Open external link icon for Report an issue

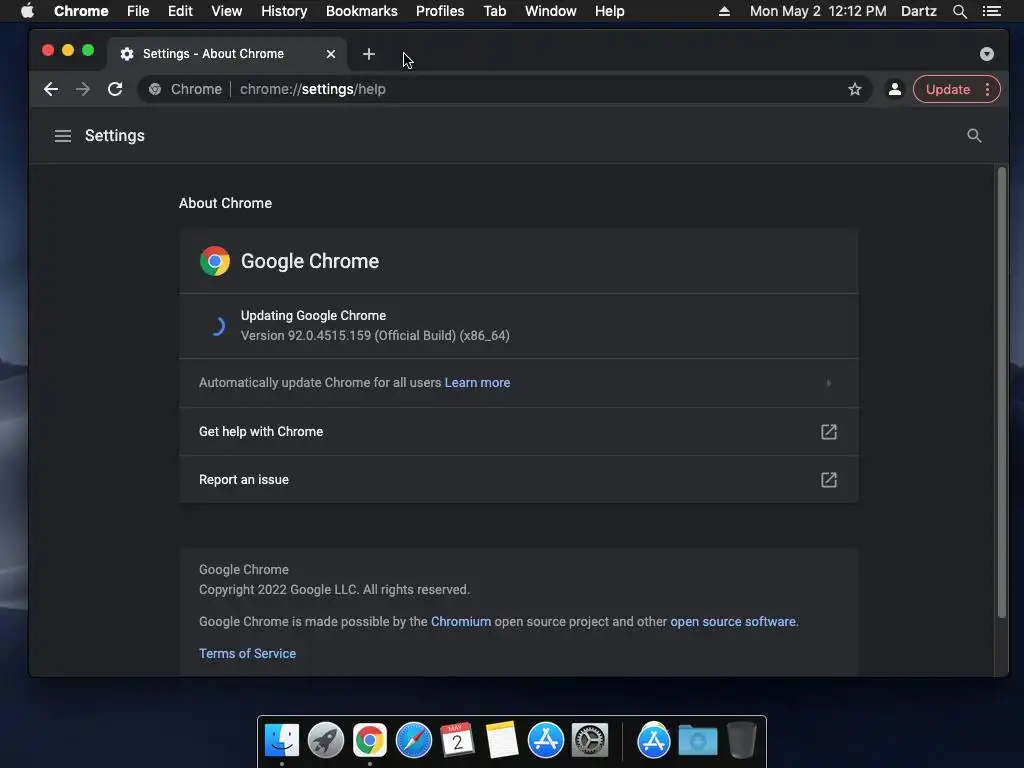point(829,480)
